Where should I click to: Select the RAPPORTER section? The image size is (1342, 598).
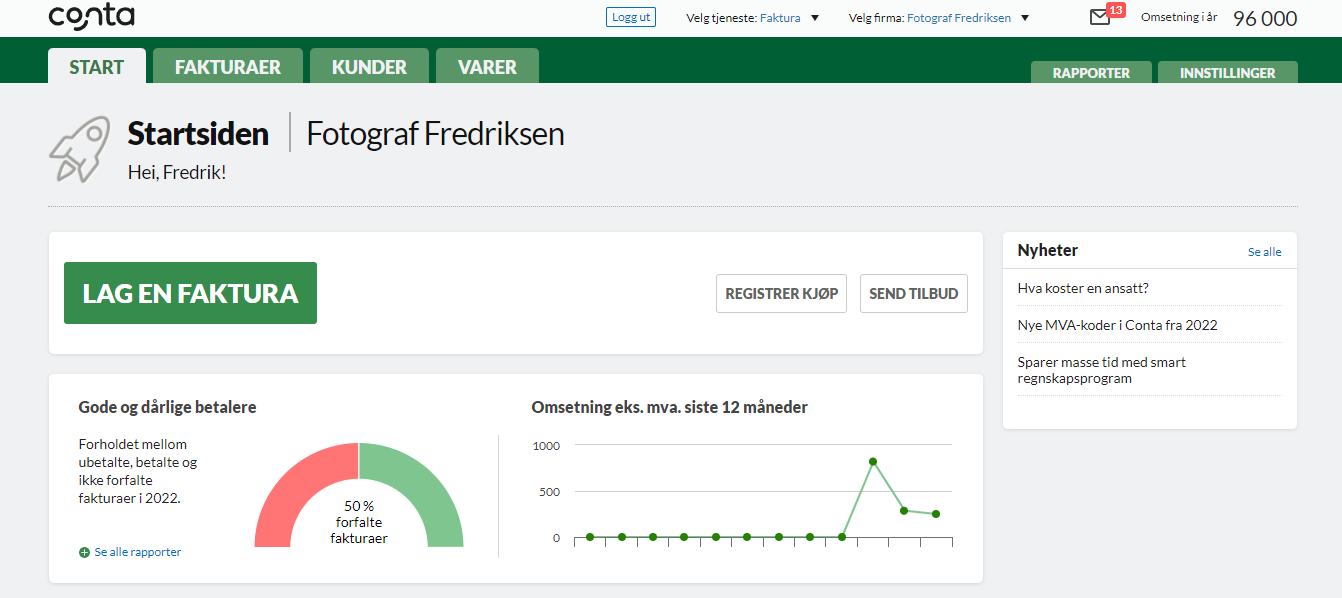point(1091,72)
